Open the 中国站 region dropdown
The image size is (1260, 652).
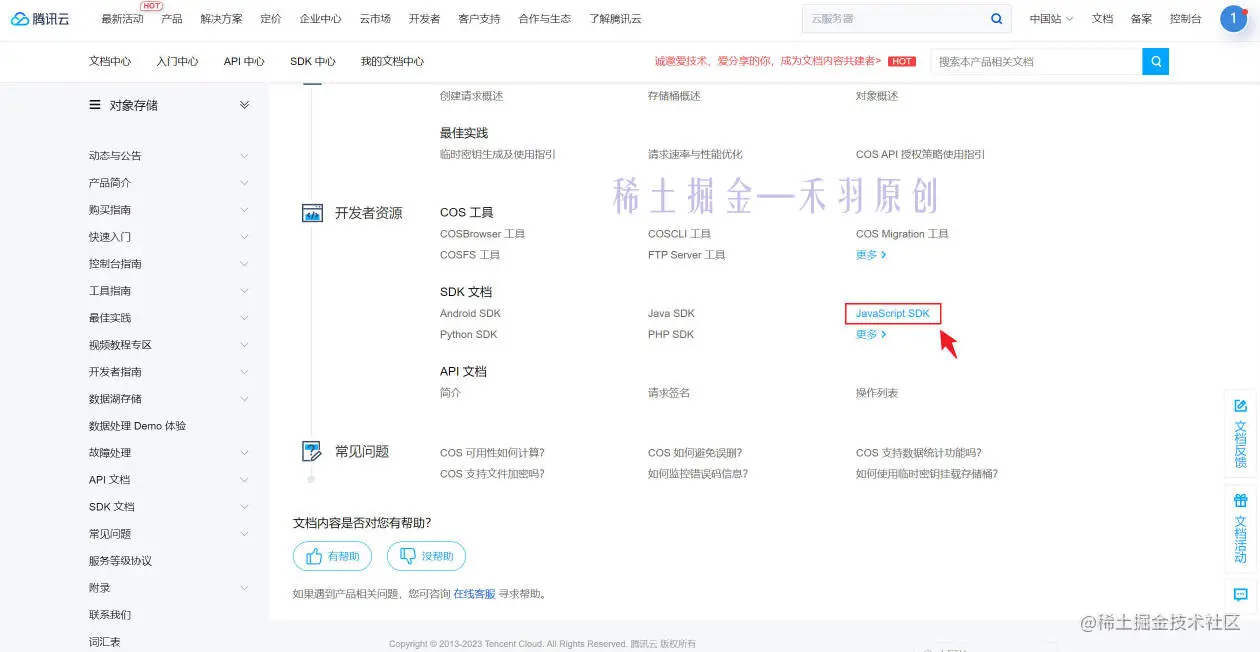coord(1051,19)
